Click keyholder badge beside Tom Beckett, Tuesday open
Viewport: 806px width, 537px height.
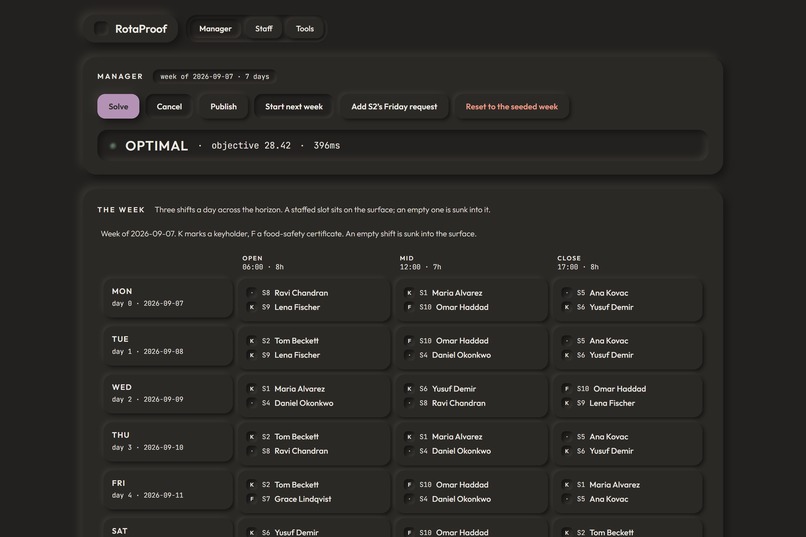click(252, 341)
